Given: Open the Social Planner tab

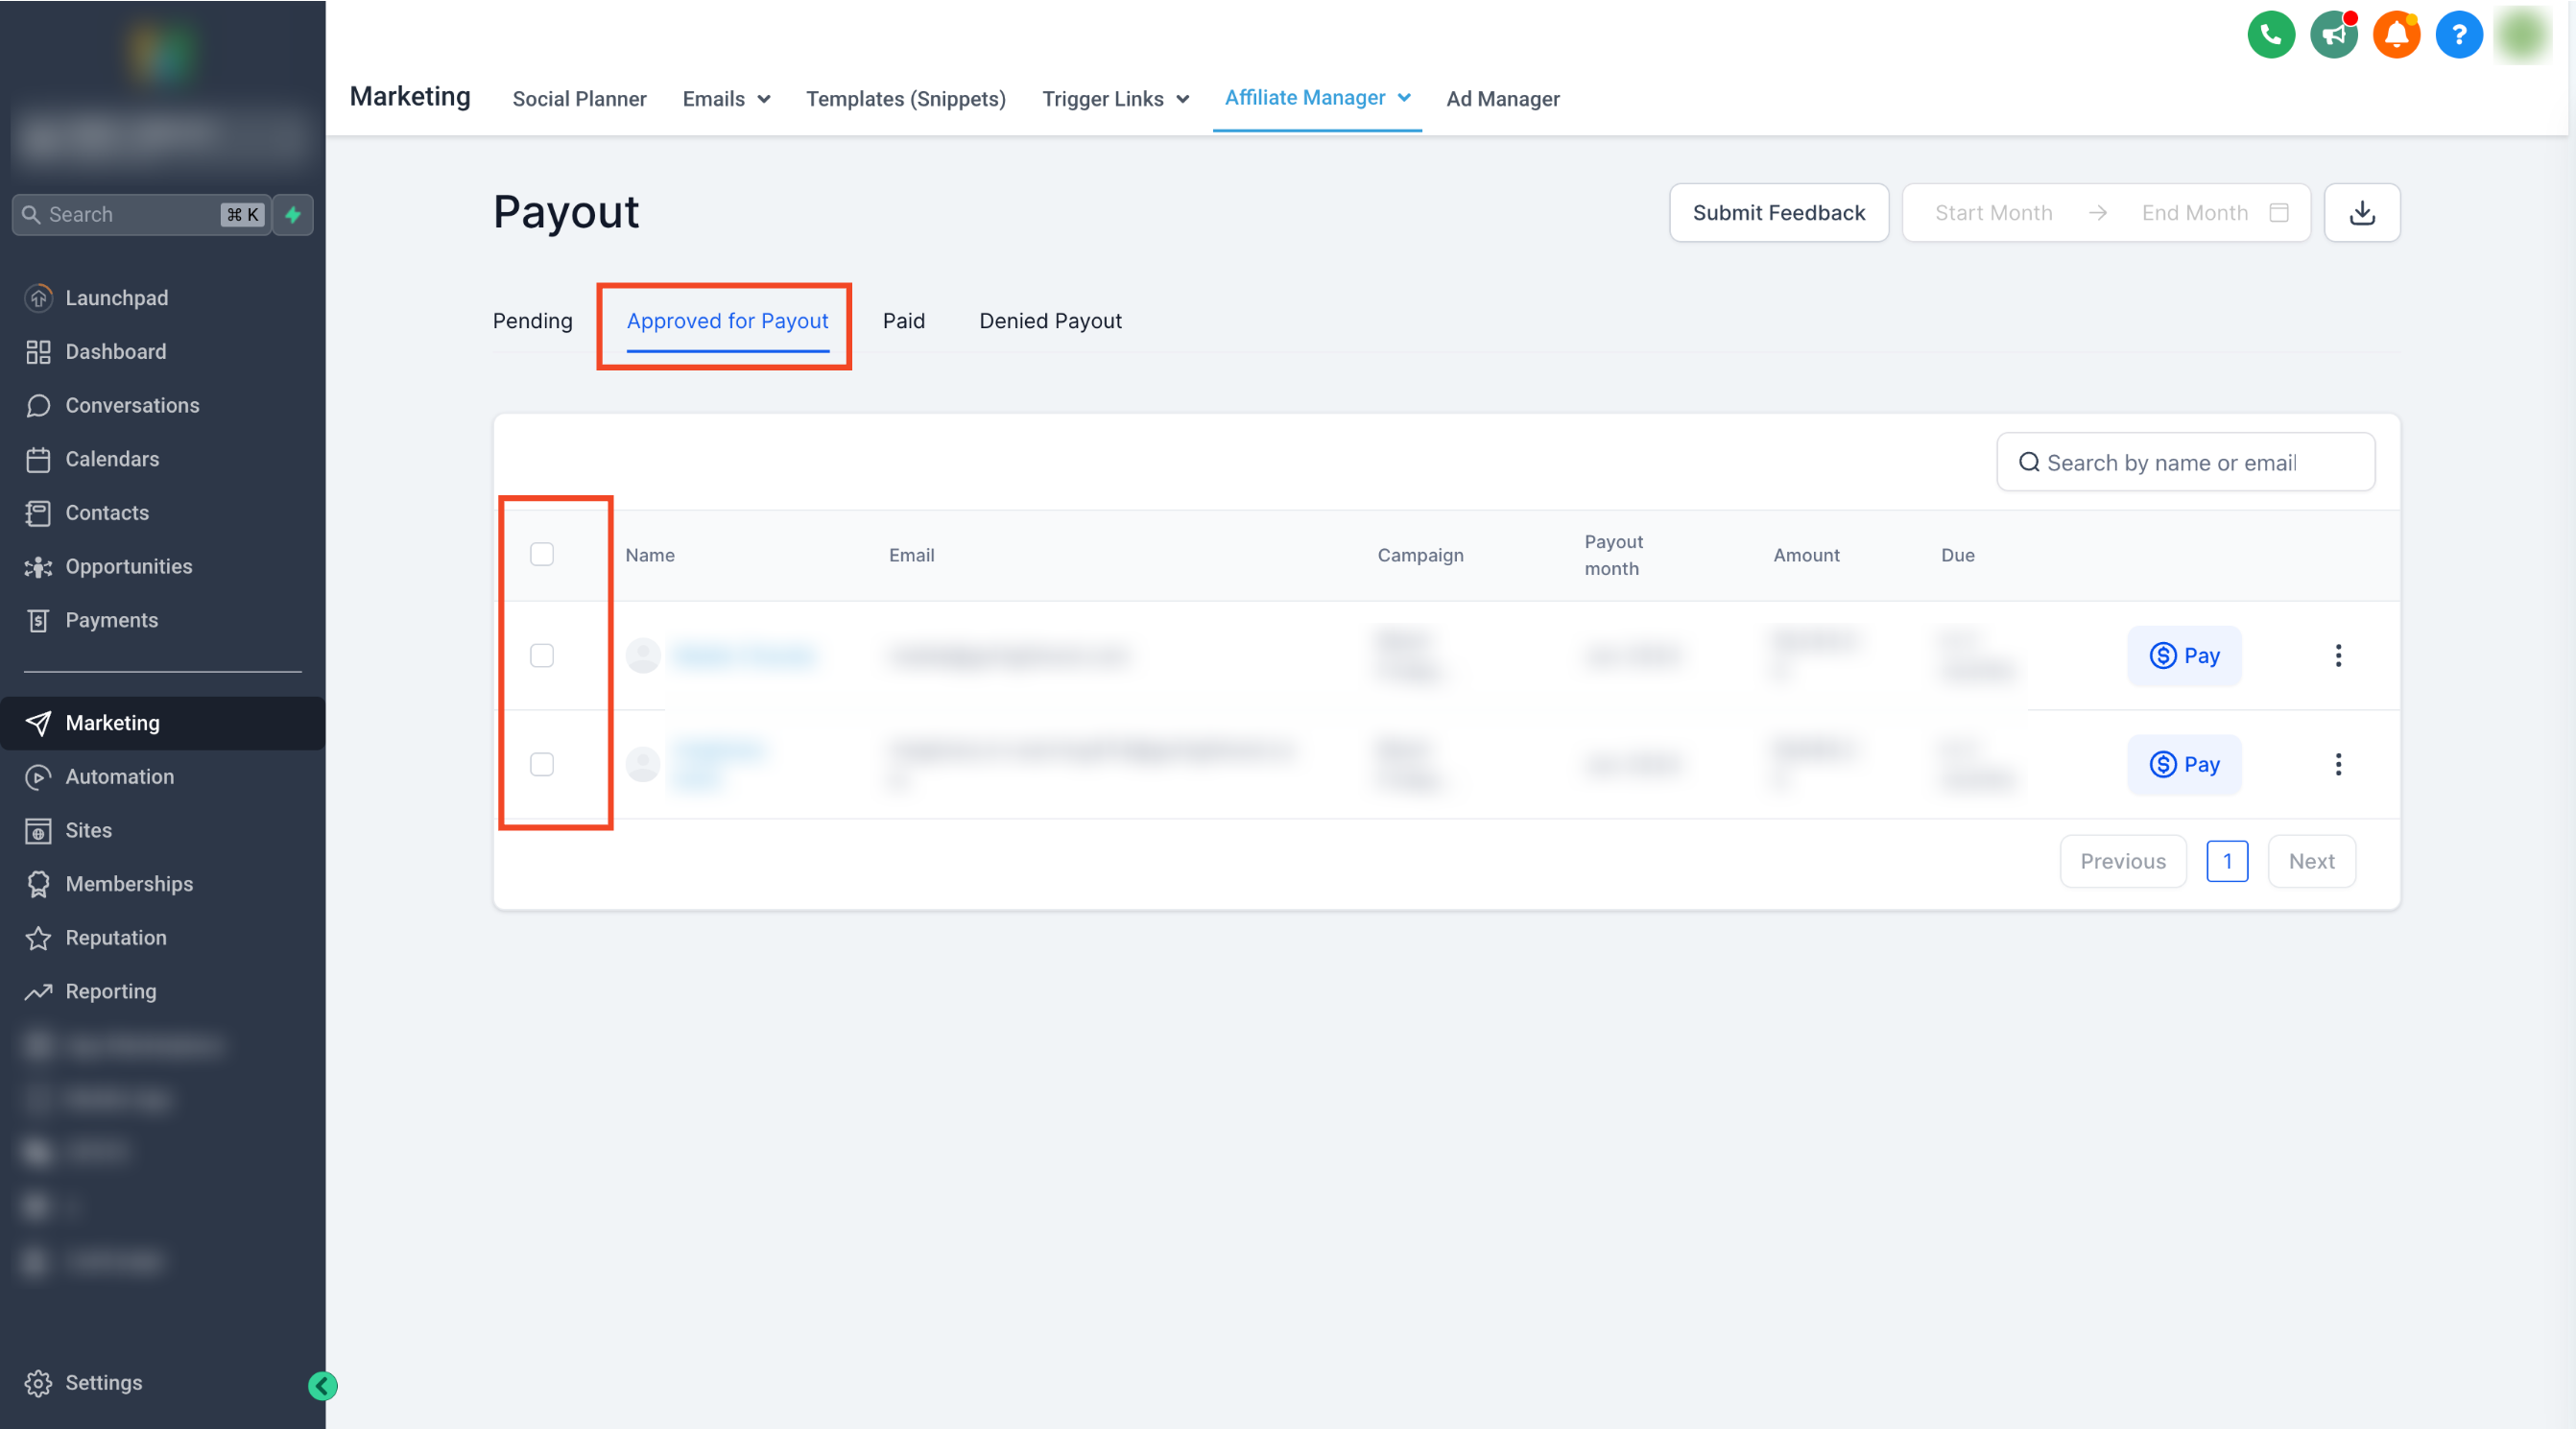Looking at the screenshot, I should (579, 99).
